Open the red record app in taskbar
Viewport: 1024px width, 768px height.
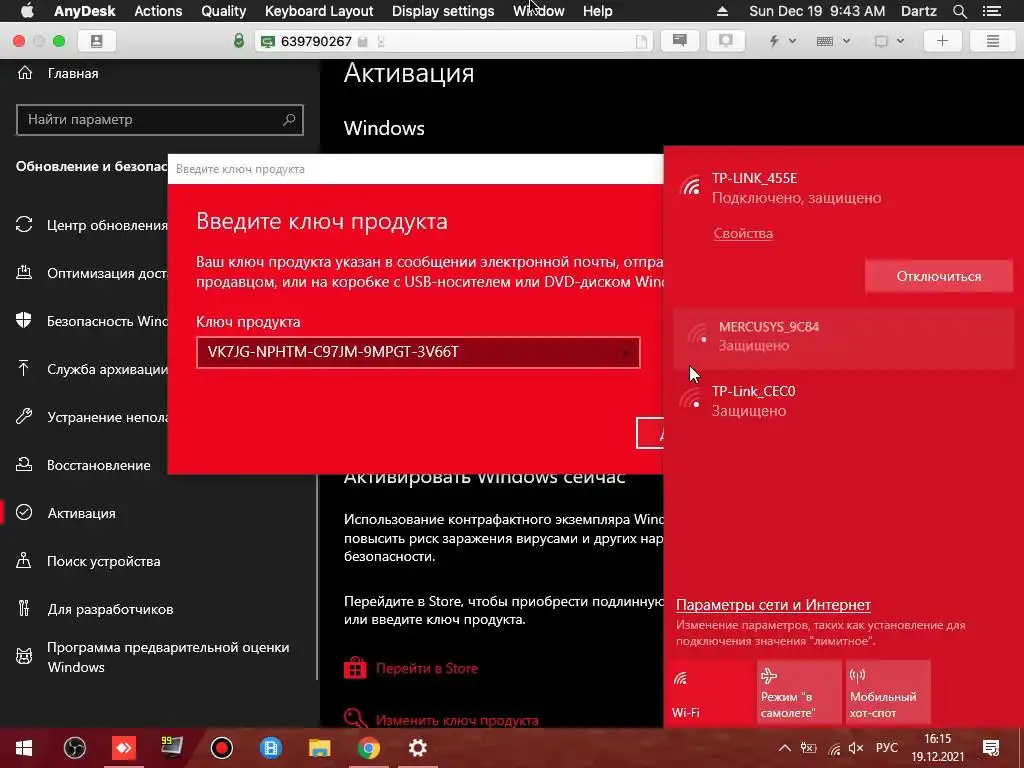click(221, 748)
